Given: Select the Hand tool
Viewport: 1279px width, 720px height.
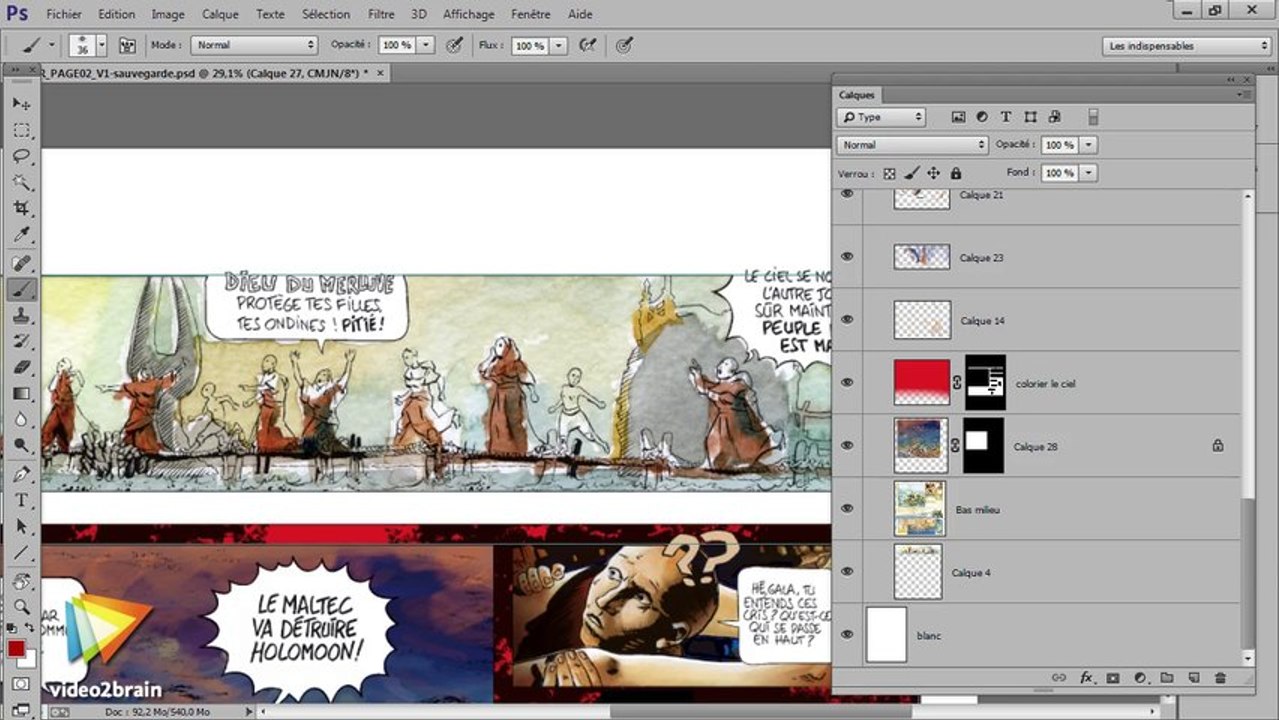Looking at the screenshot, I should coord(22,580).
